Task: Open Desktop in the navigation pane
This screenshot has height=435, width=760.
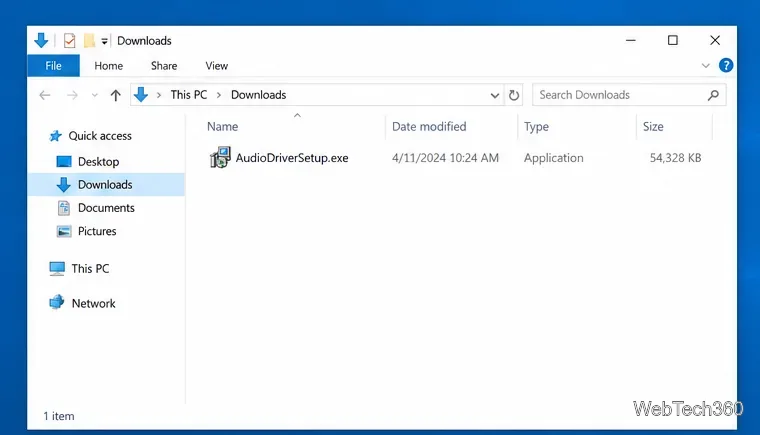Action: point(98,161)
